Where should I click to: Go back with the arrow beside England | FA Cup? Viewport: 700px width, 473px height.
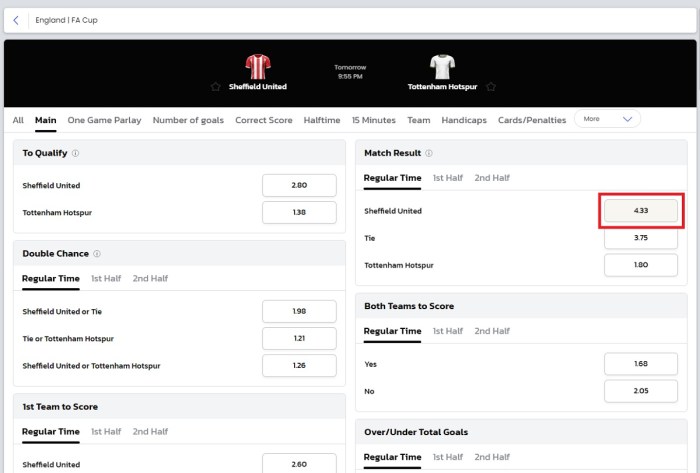coord(16,20)
